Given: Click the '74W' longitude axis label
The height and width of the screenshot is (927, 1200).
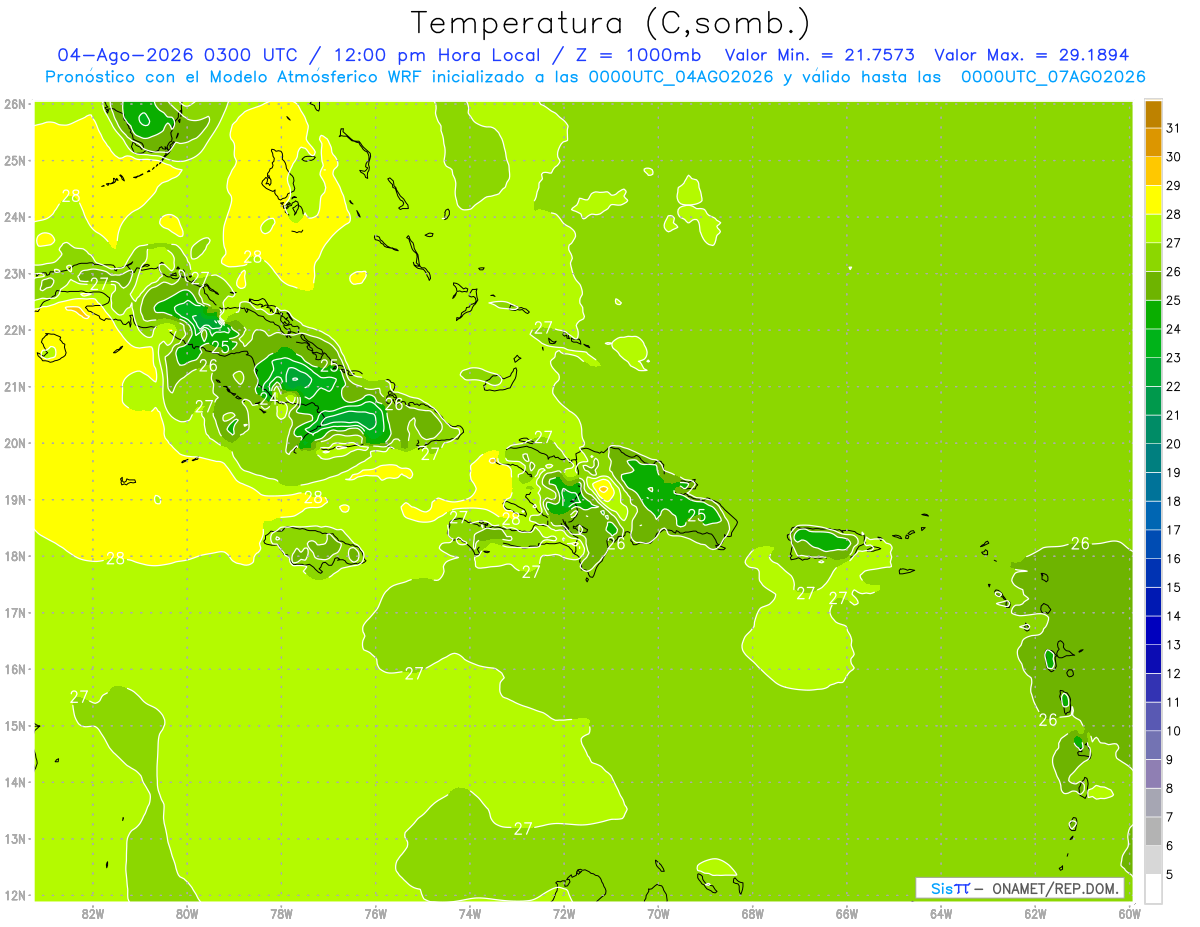Looking at the screenshot, I should tap(469, 913).
